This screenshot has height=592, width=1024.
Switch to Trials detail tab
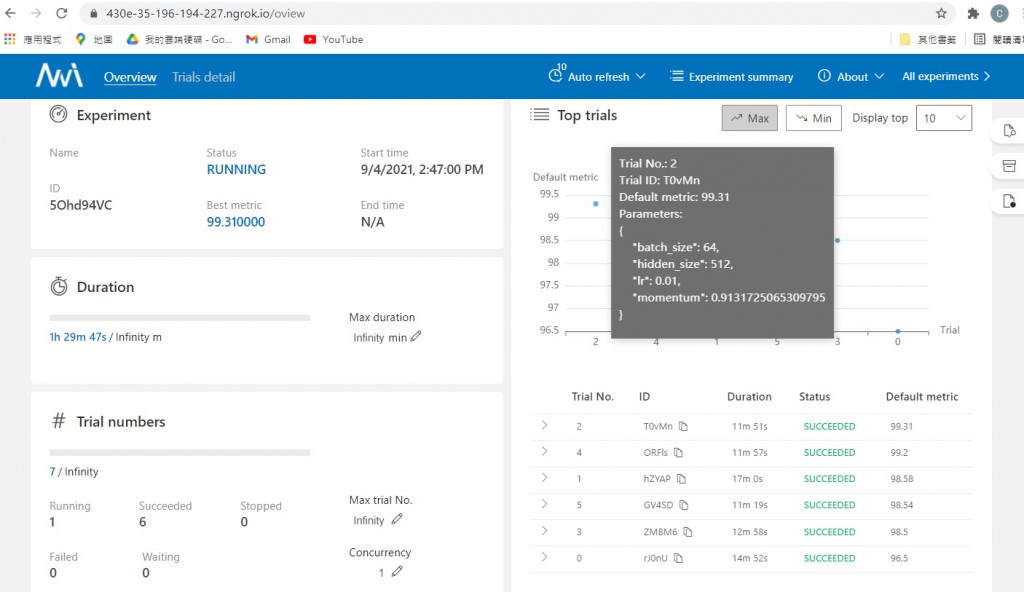click(204, 77)
